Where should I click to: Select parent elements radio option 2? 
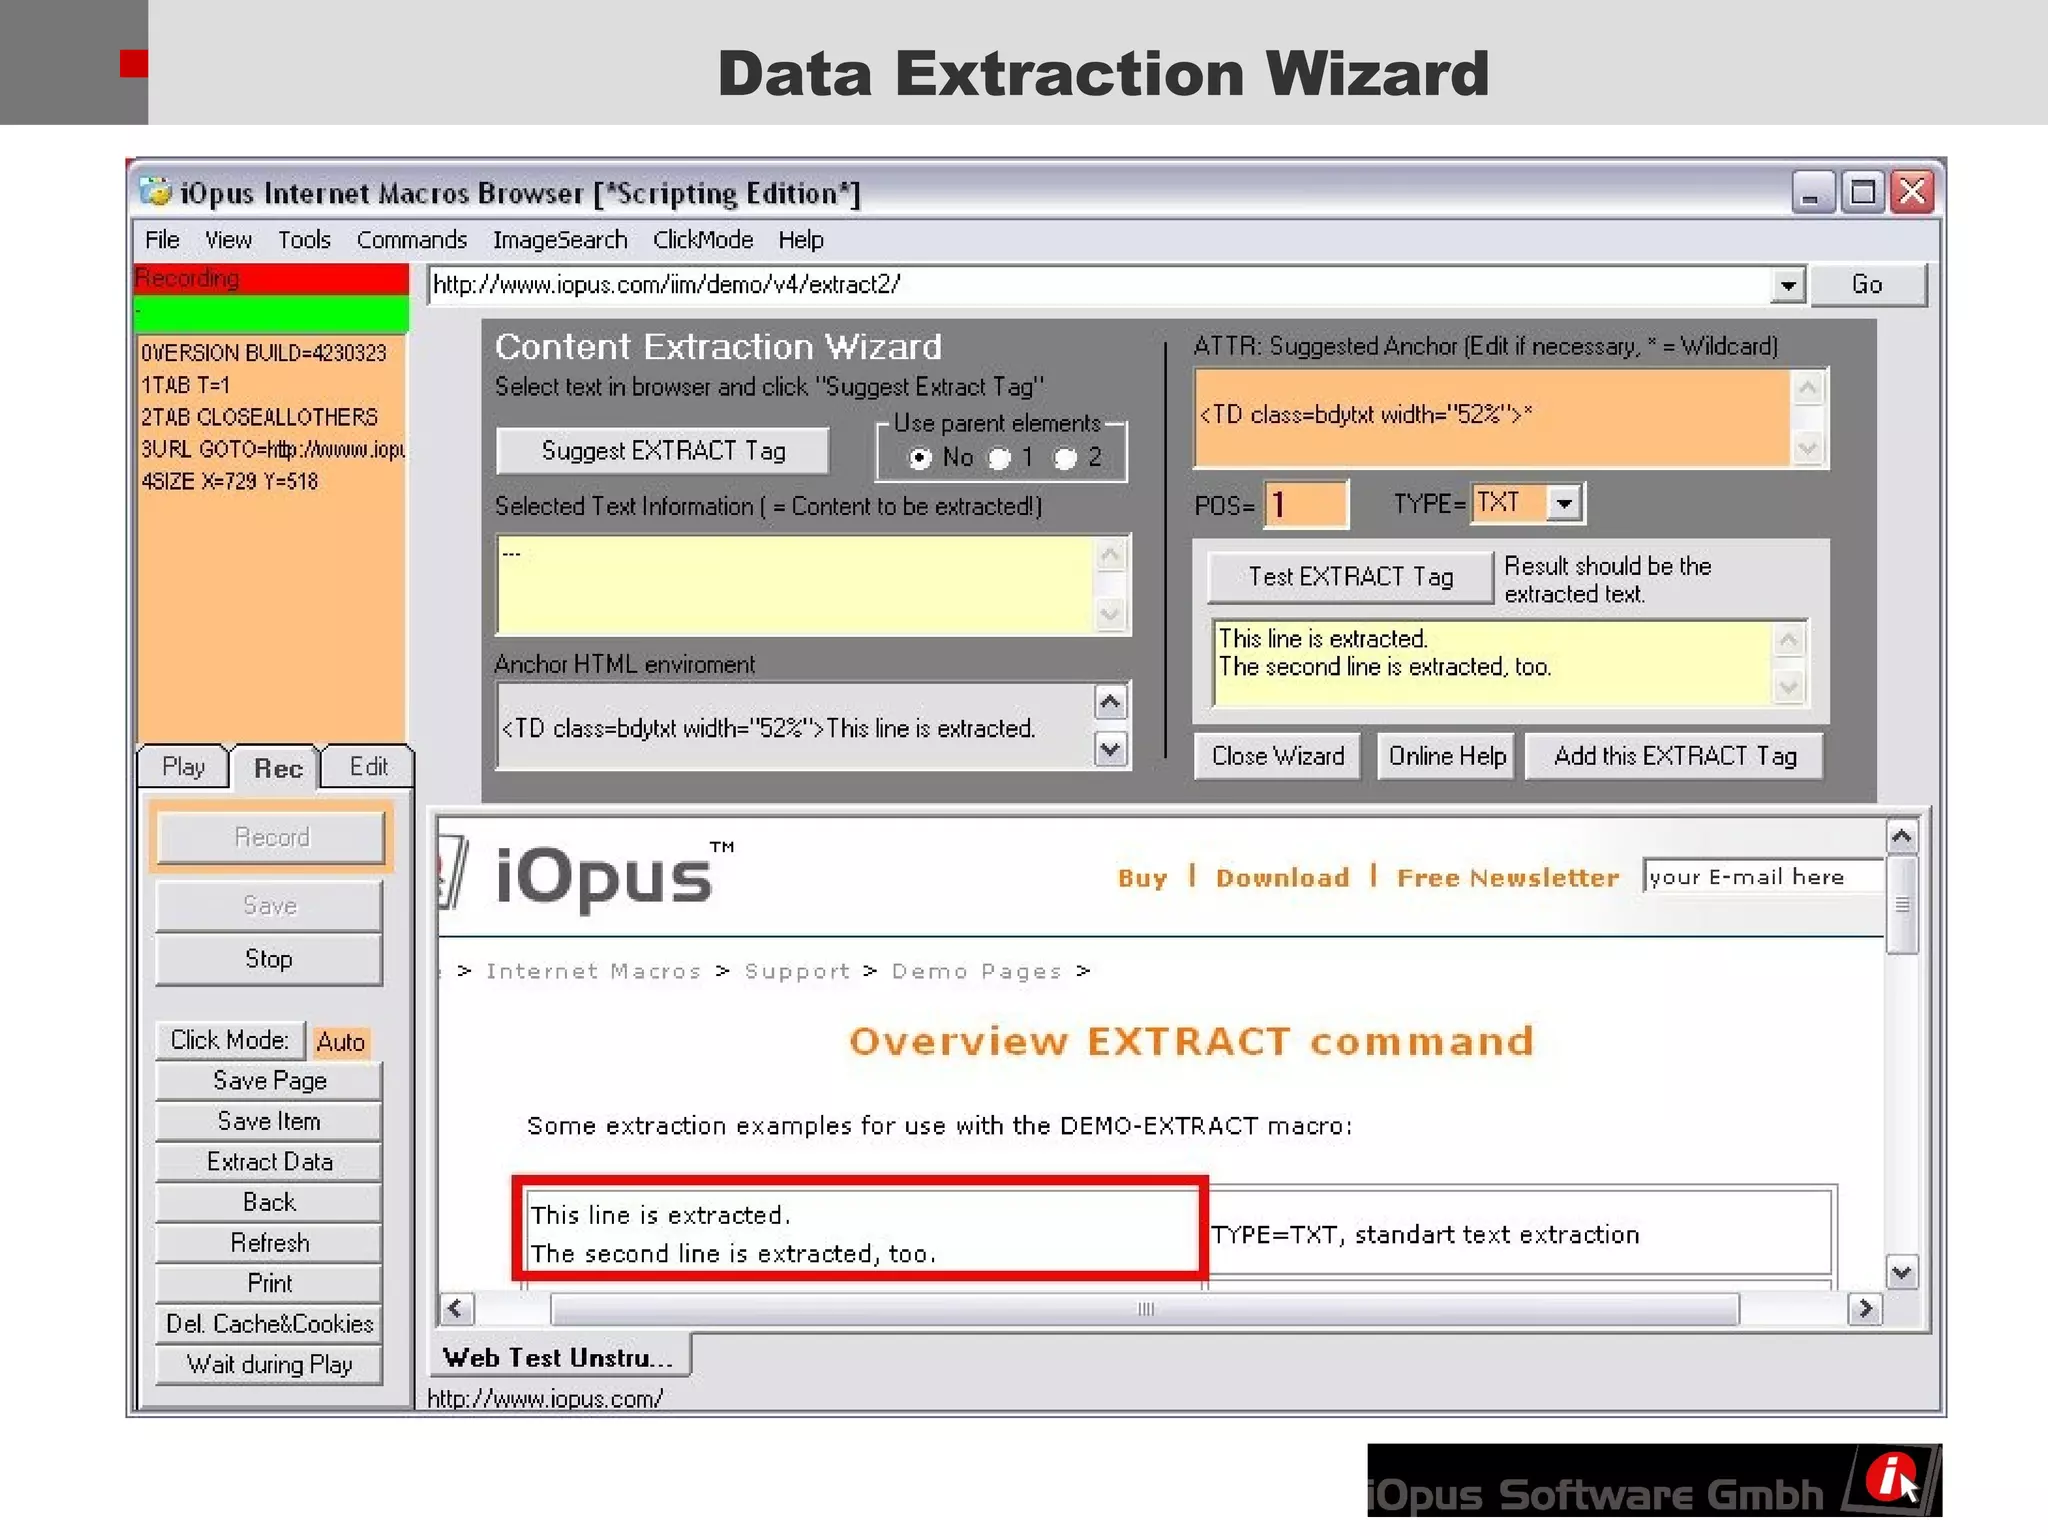pyautogui.click(x=1066, y=458)
